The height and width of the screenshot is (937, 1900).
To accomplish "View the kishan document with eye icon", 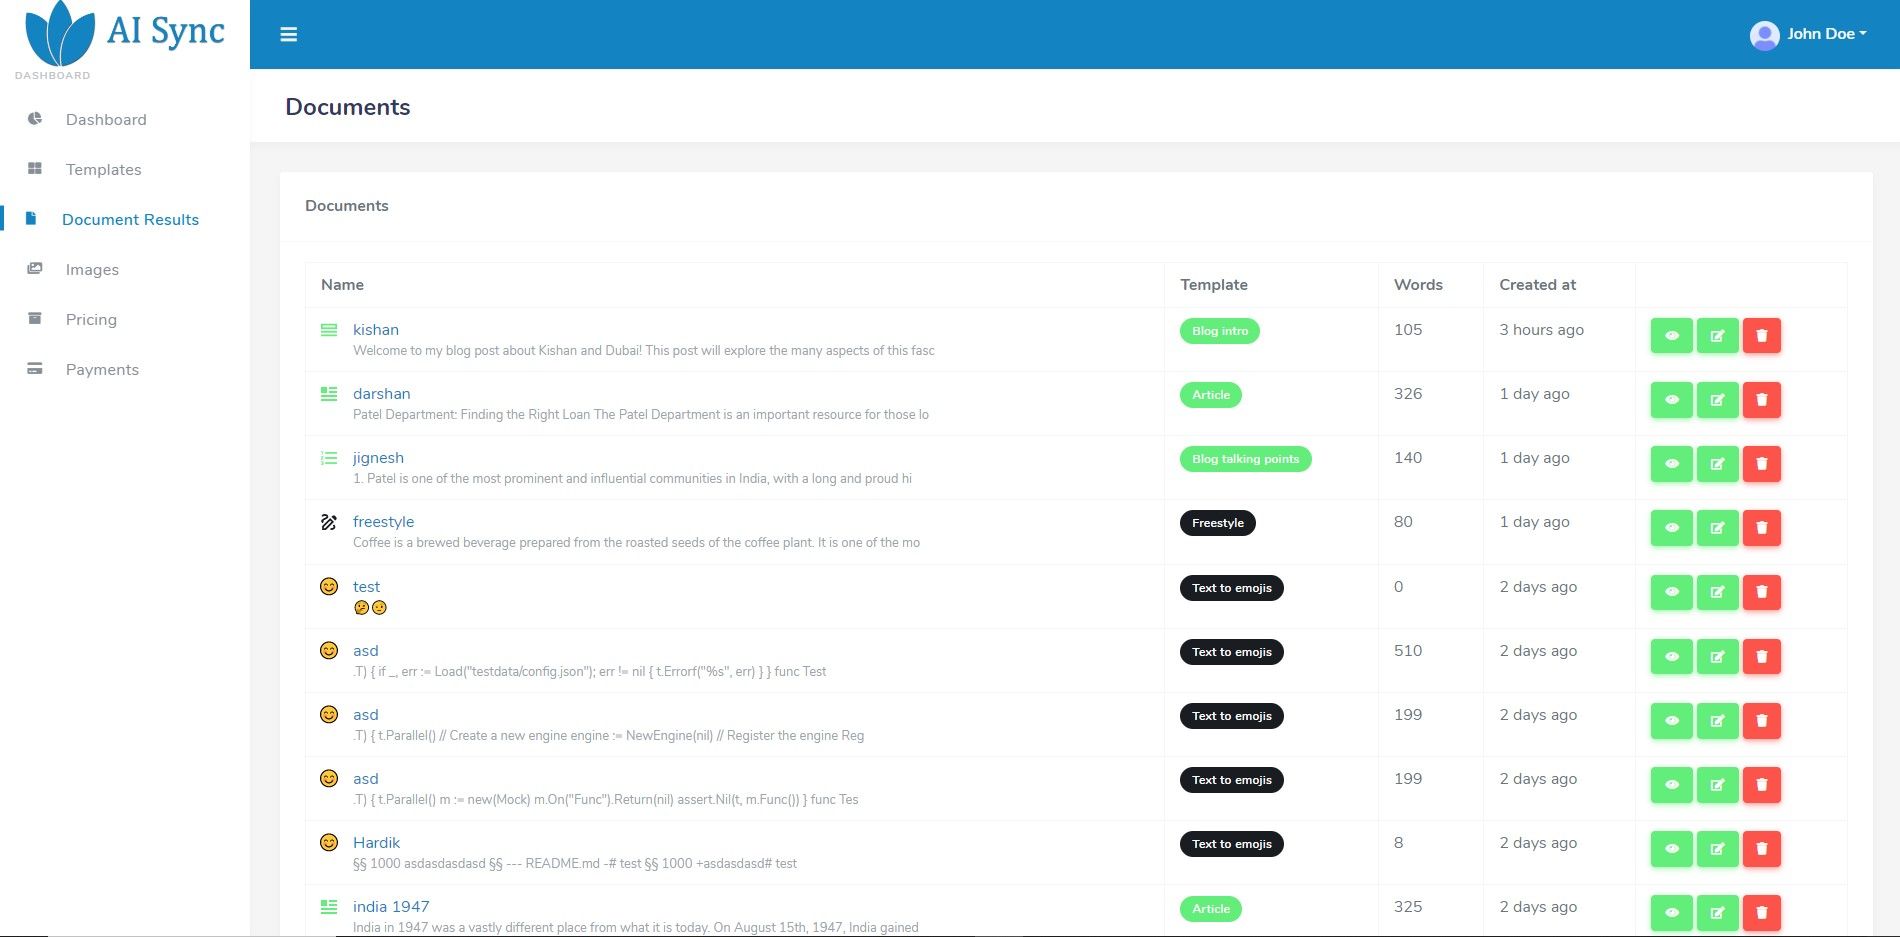I will (x=1671, y=336).
